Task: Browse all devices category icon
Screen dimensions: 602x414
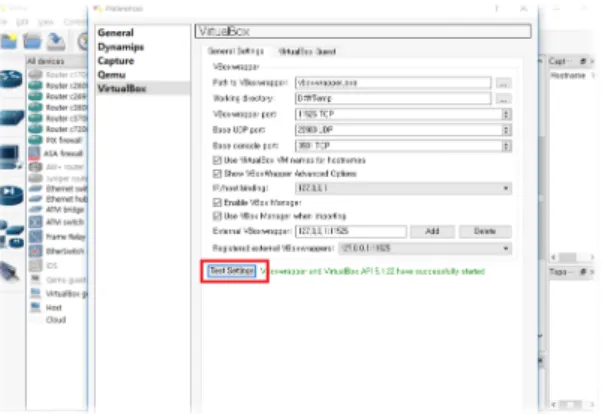Action: click(x=12, y=233)
